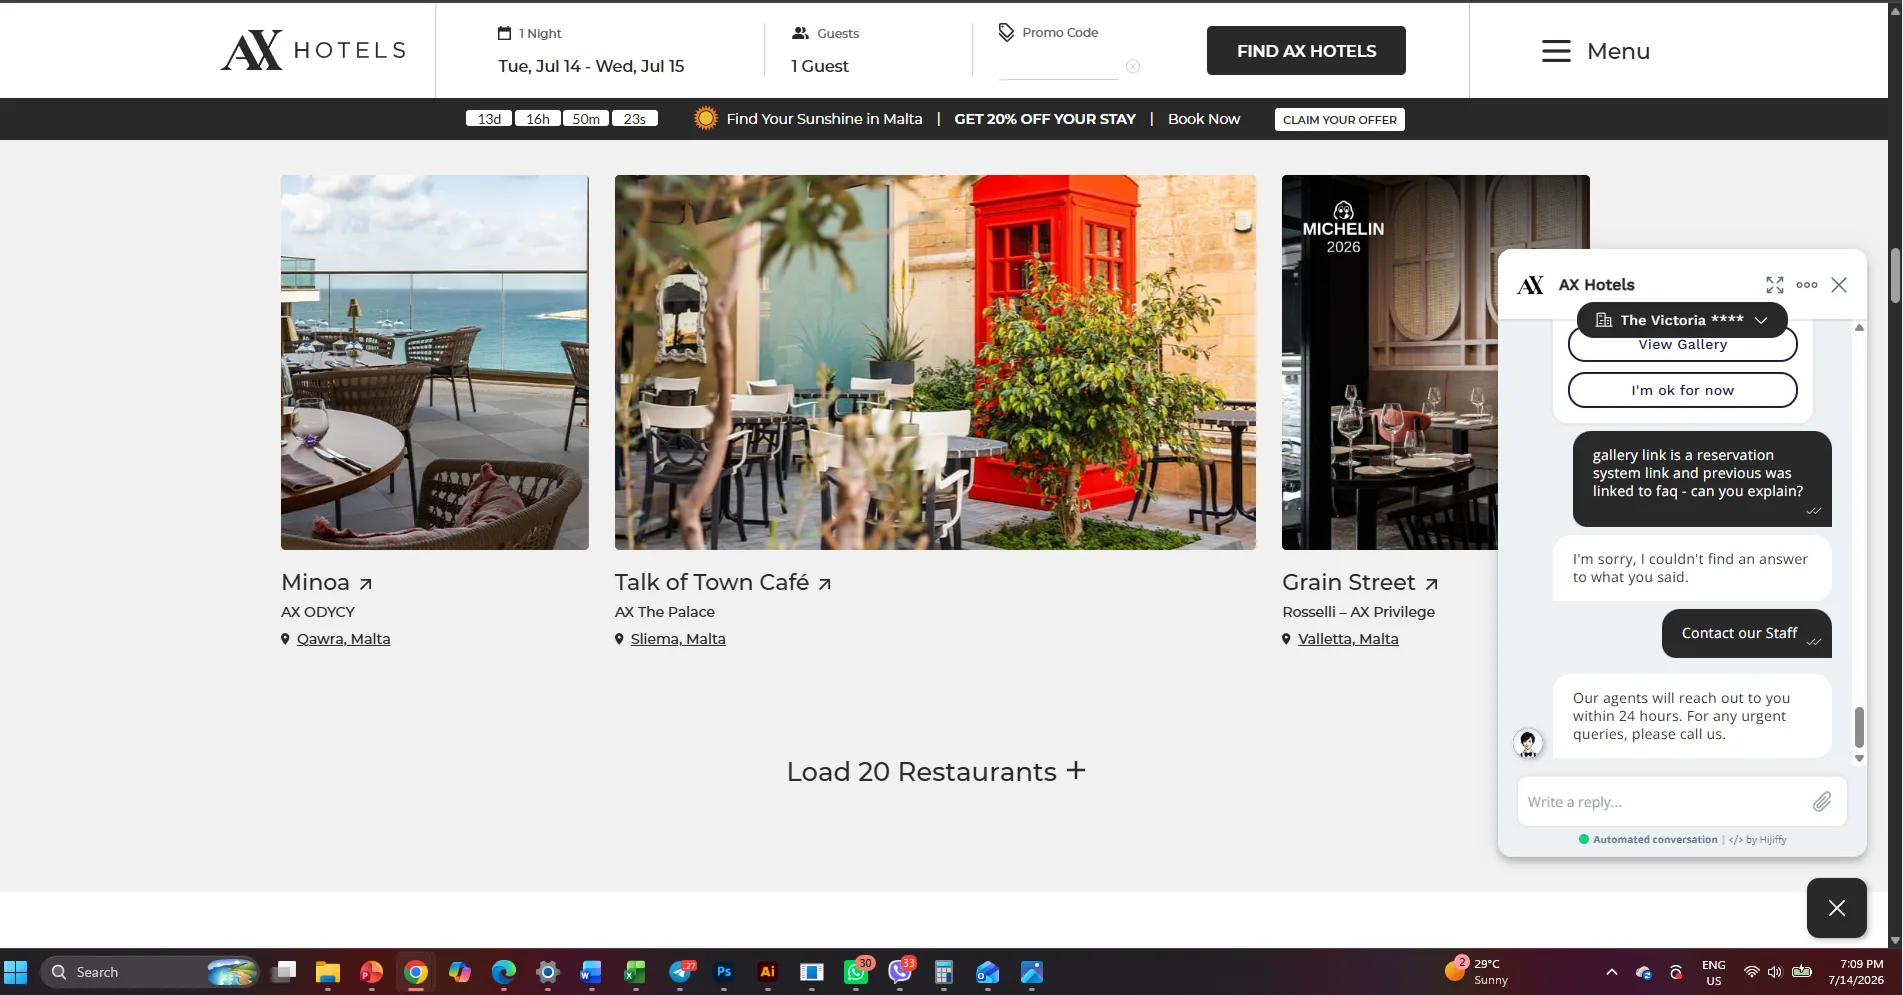The image size is (1903, 995).
Task: Open the Sliema, Malta location link
Action: pos(678,639)
